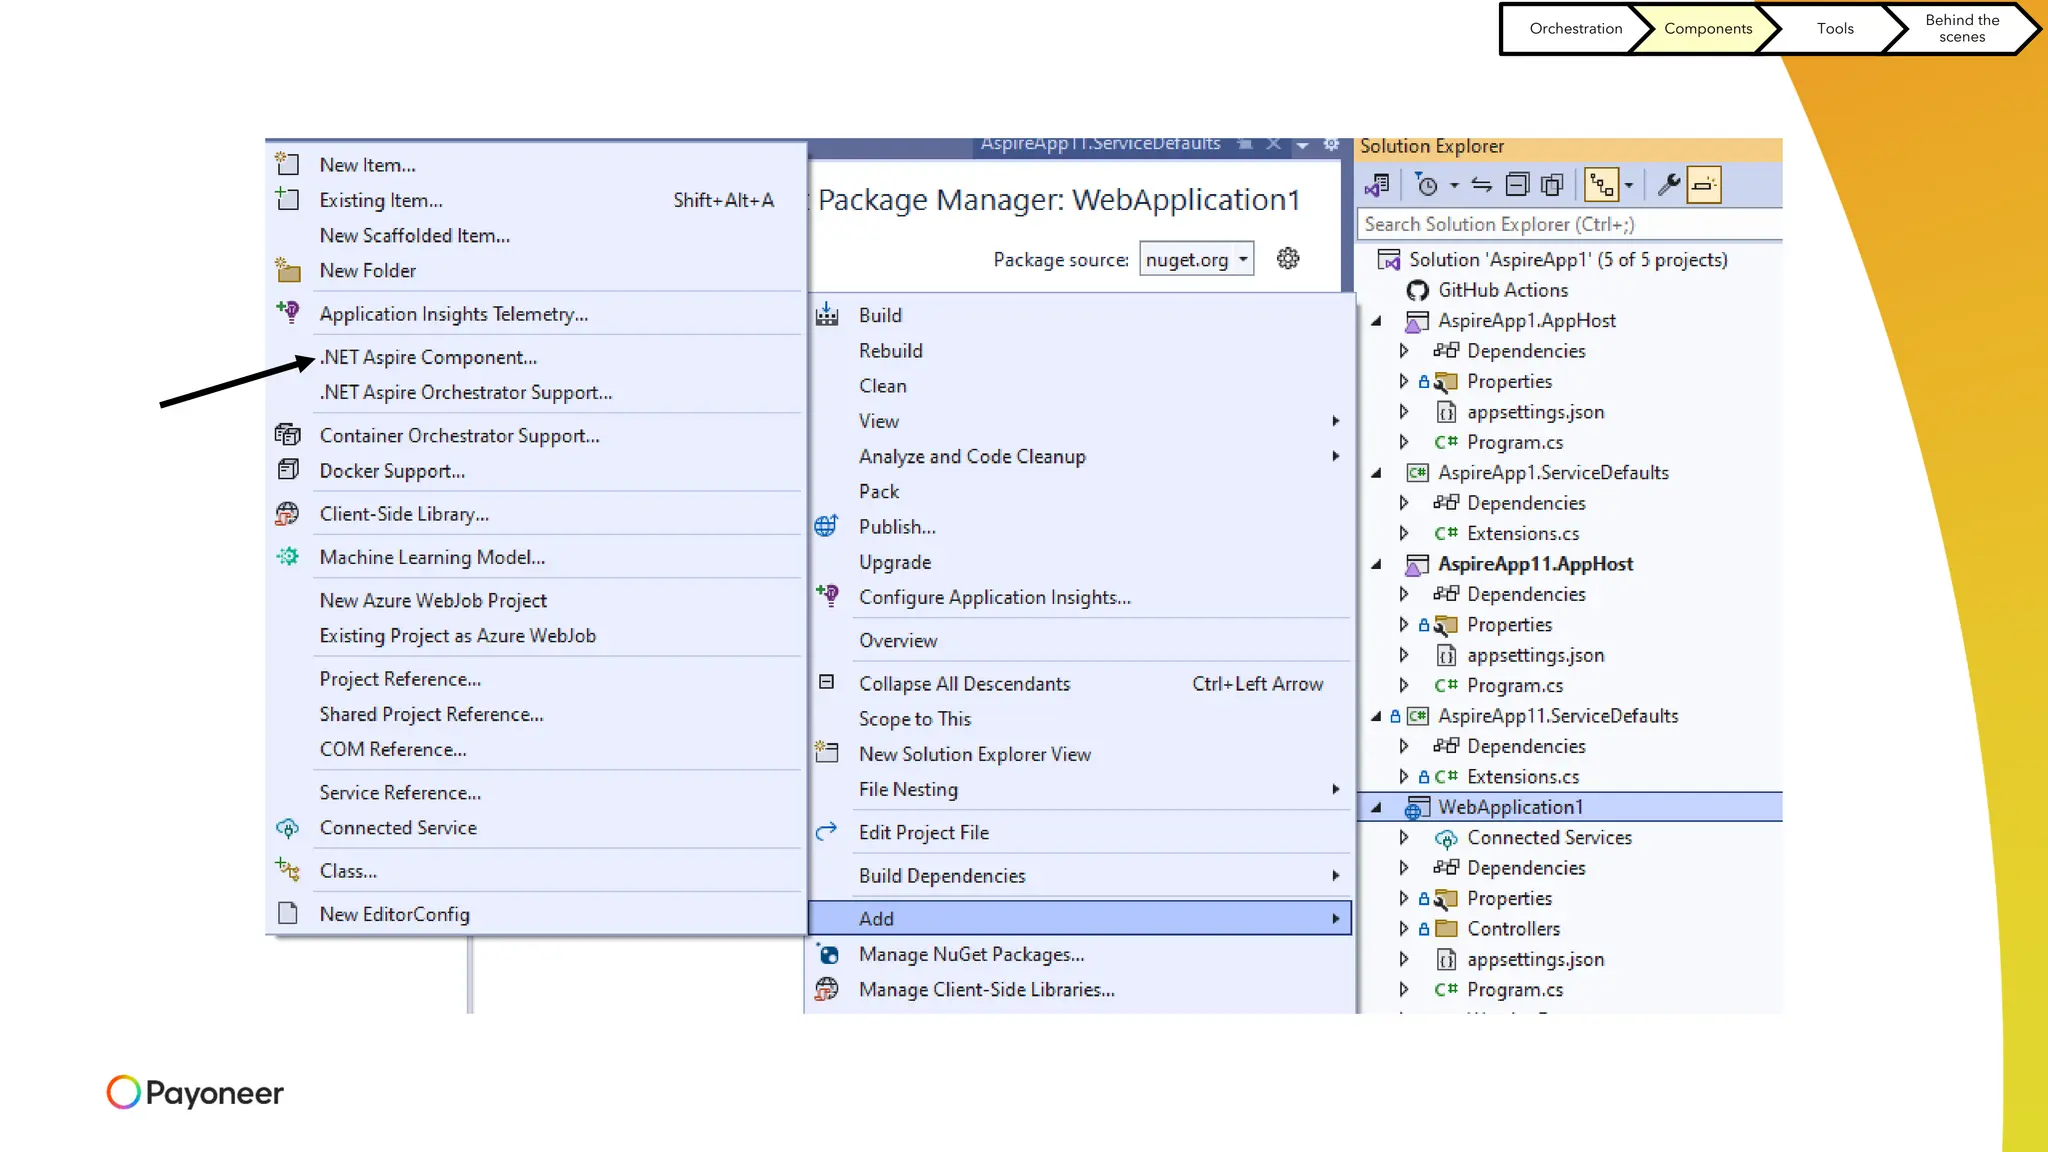Open the file nesting settings dropdown arrow

click(x=1629, y=185)
